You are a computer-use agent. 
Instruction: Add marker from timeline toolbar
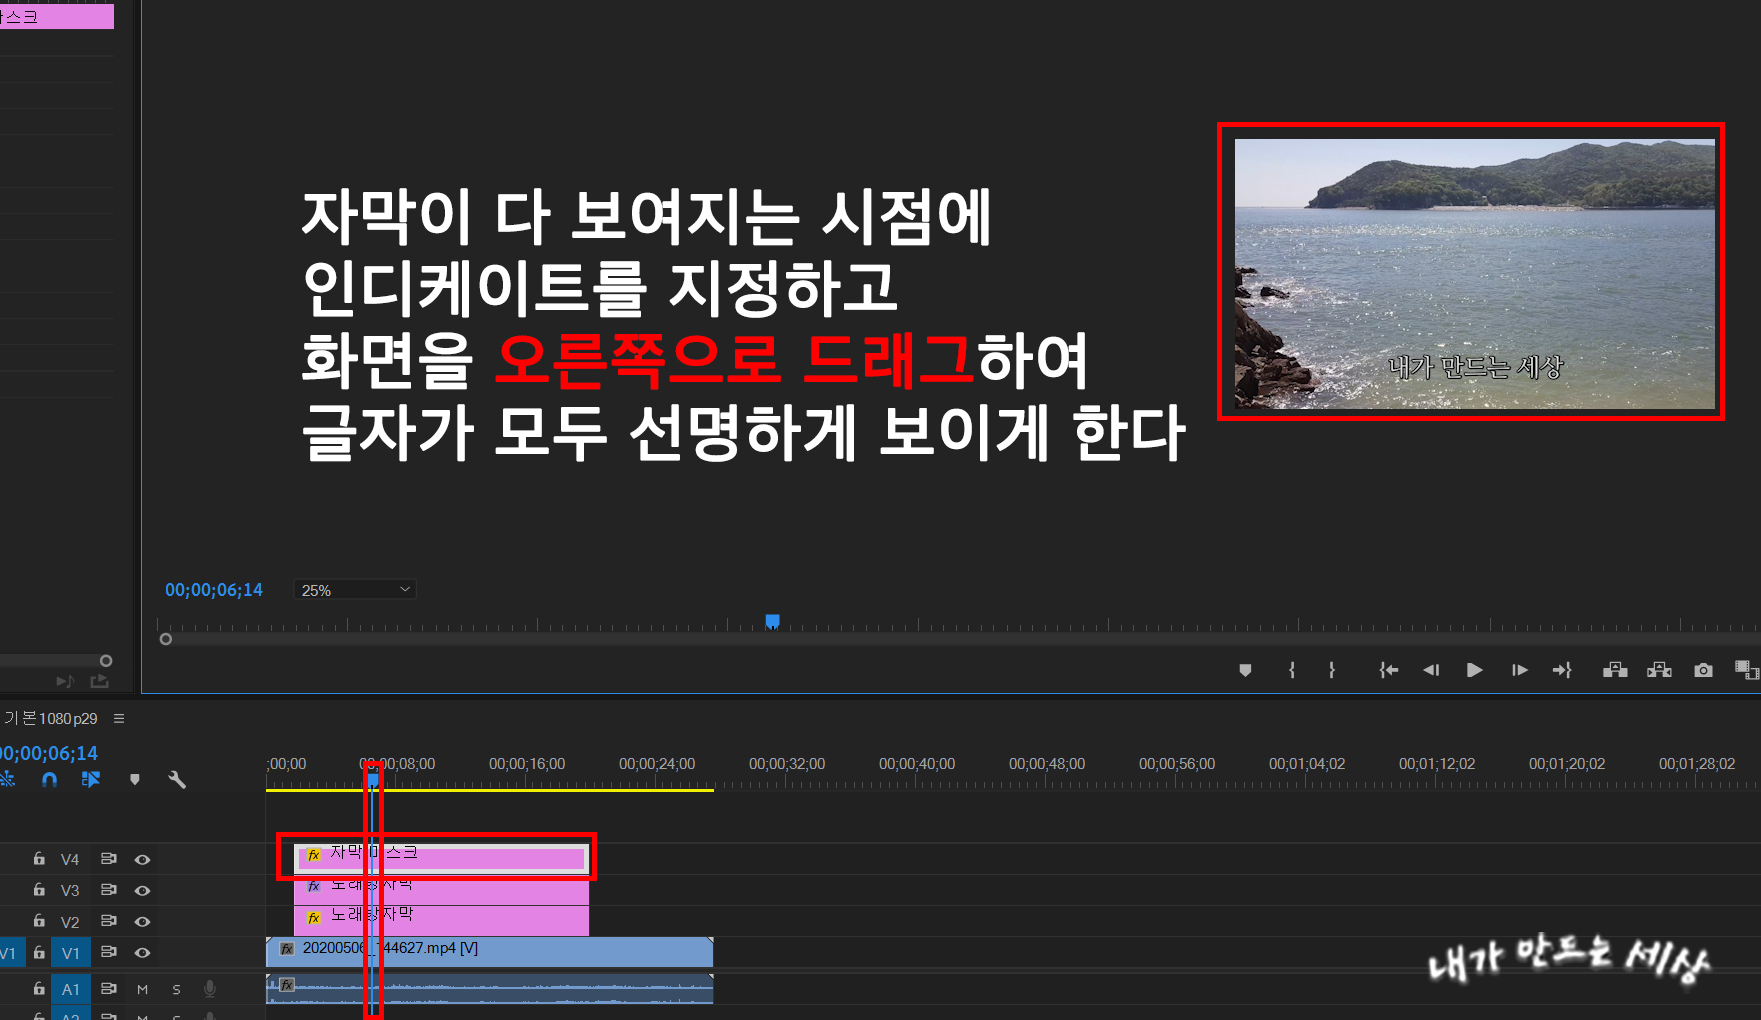pyautogui.click(x=135, y=779)
